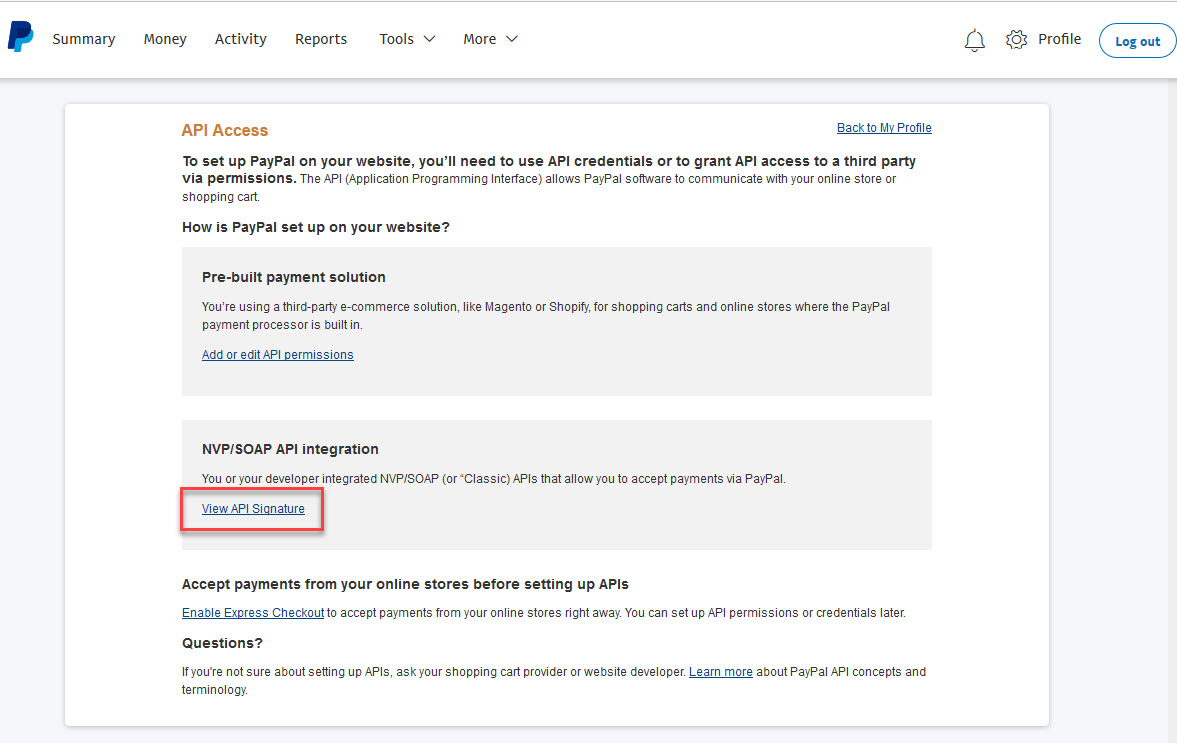Select 'NVP/SOAP API integration' heading text
1177x743 pixels.
[290, 449]
